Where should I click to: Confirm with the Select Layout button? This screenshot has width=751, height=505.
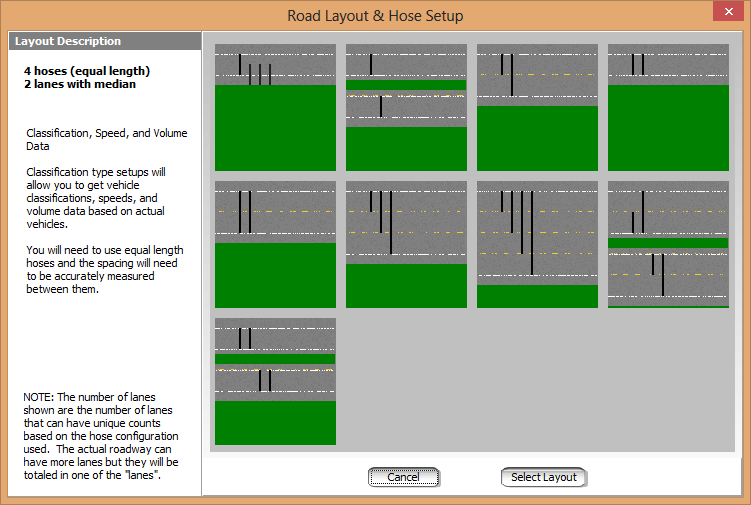tap(543, 477)
